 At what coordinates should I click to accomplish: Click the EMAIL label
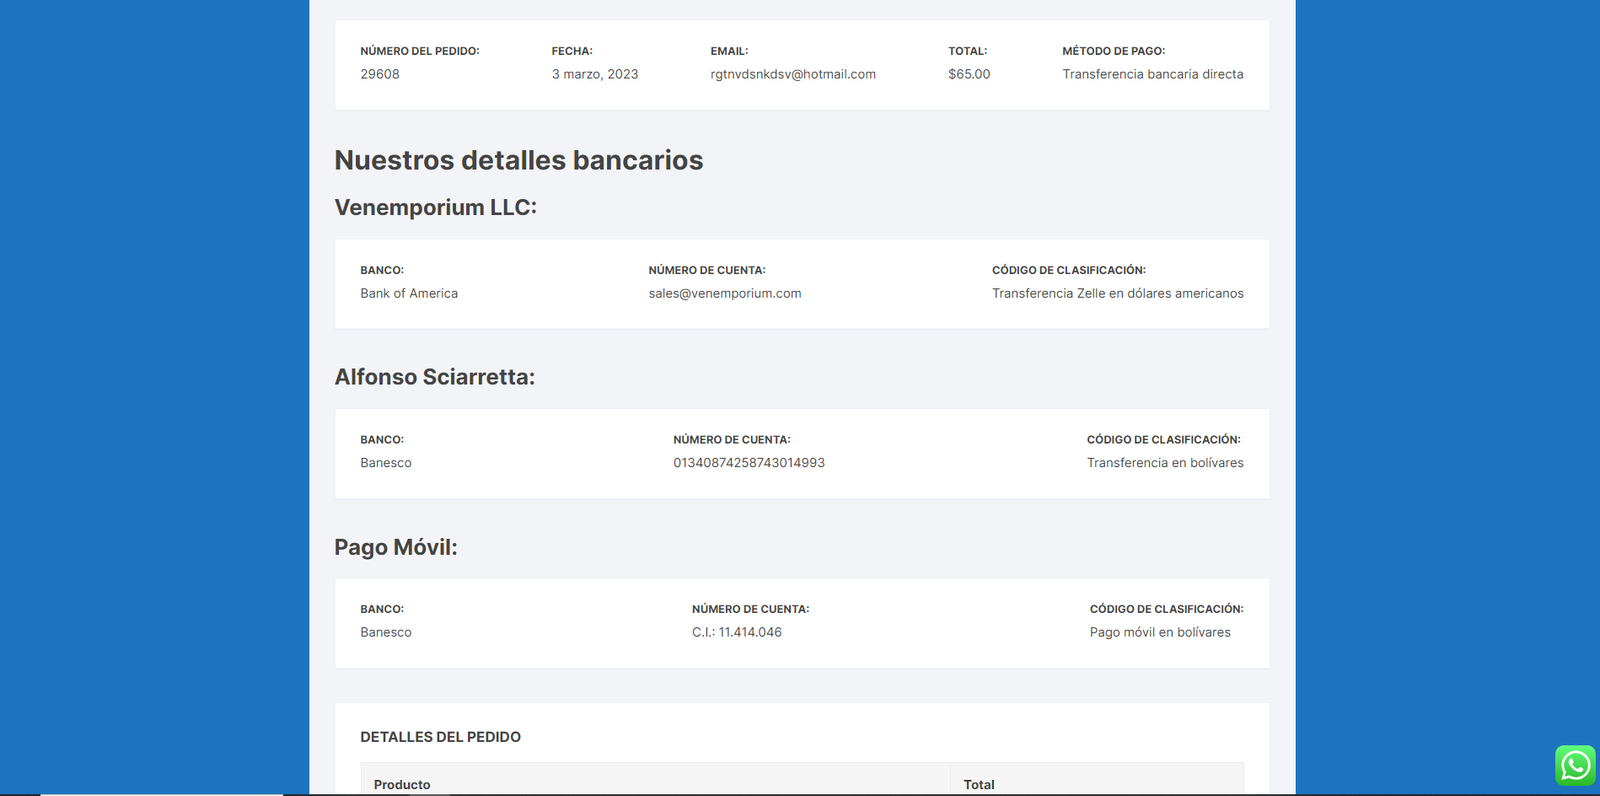[x=729, y=51]
